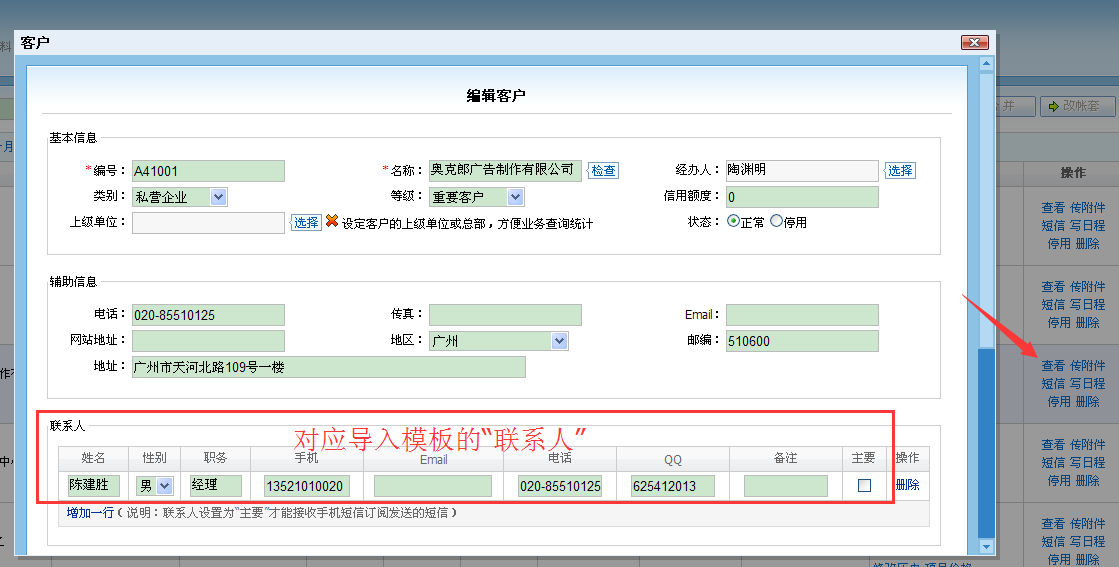Click the 手机 field containing 13521010020
The height and width of the screenshot is (567, 1119).
click(306, 486)
